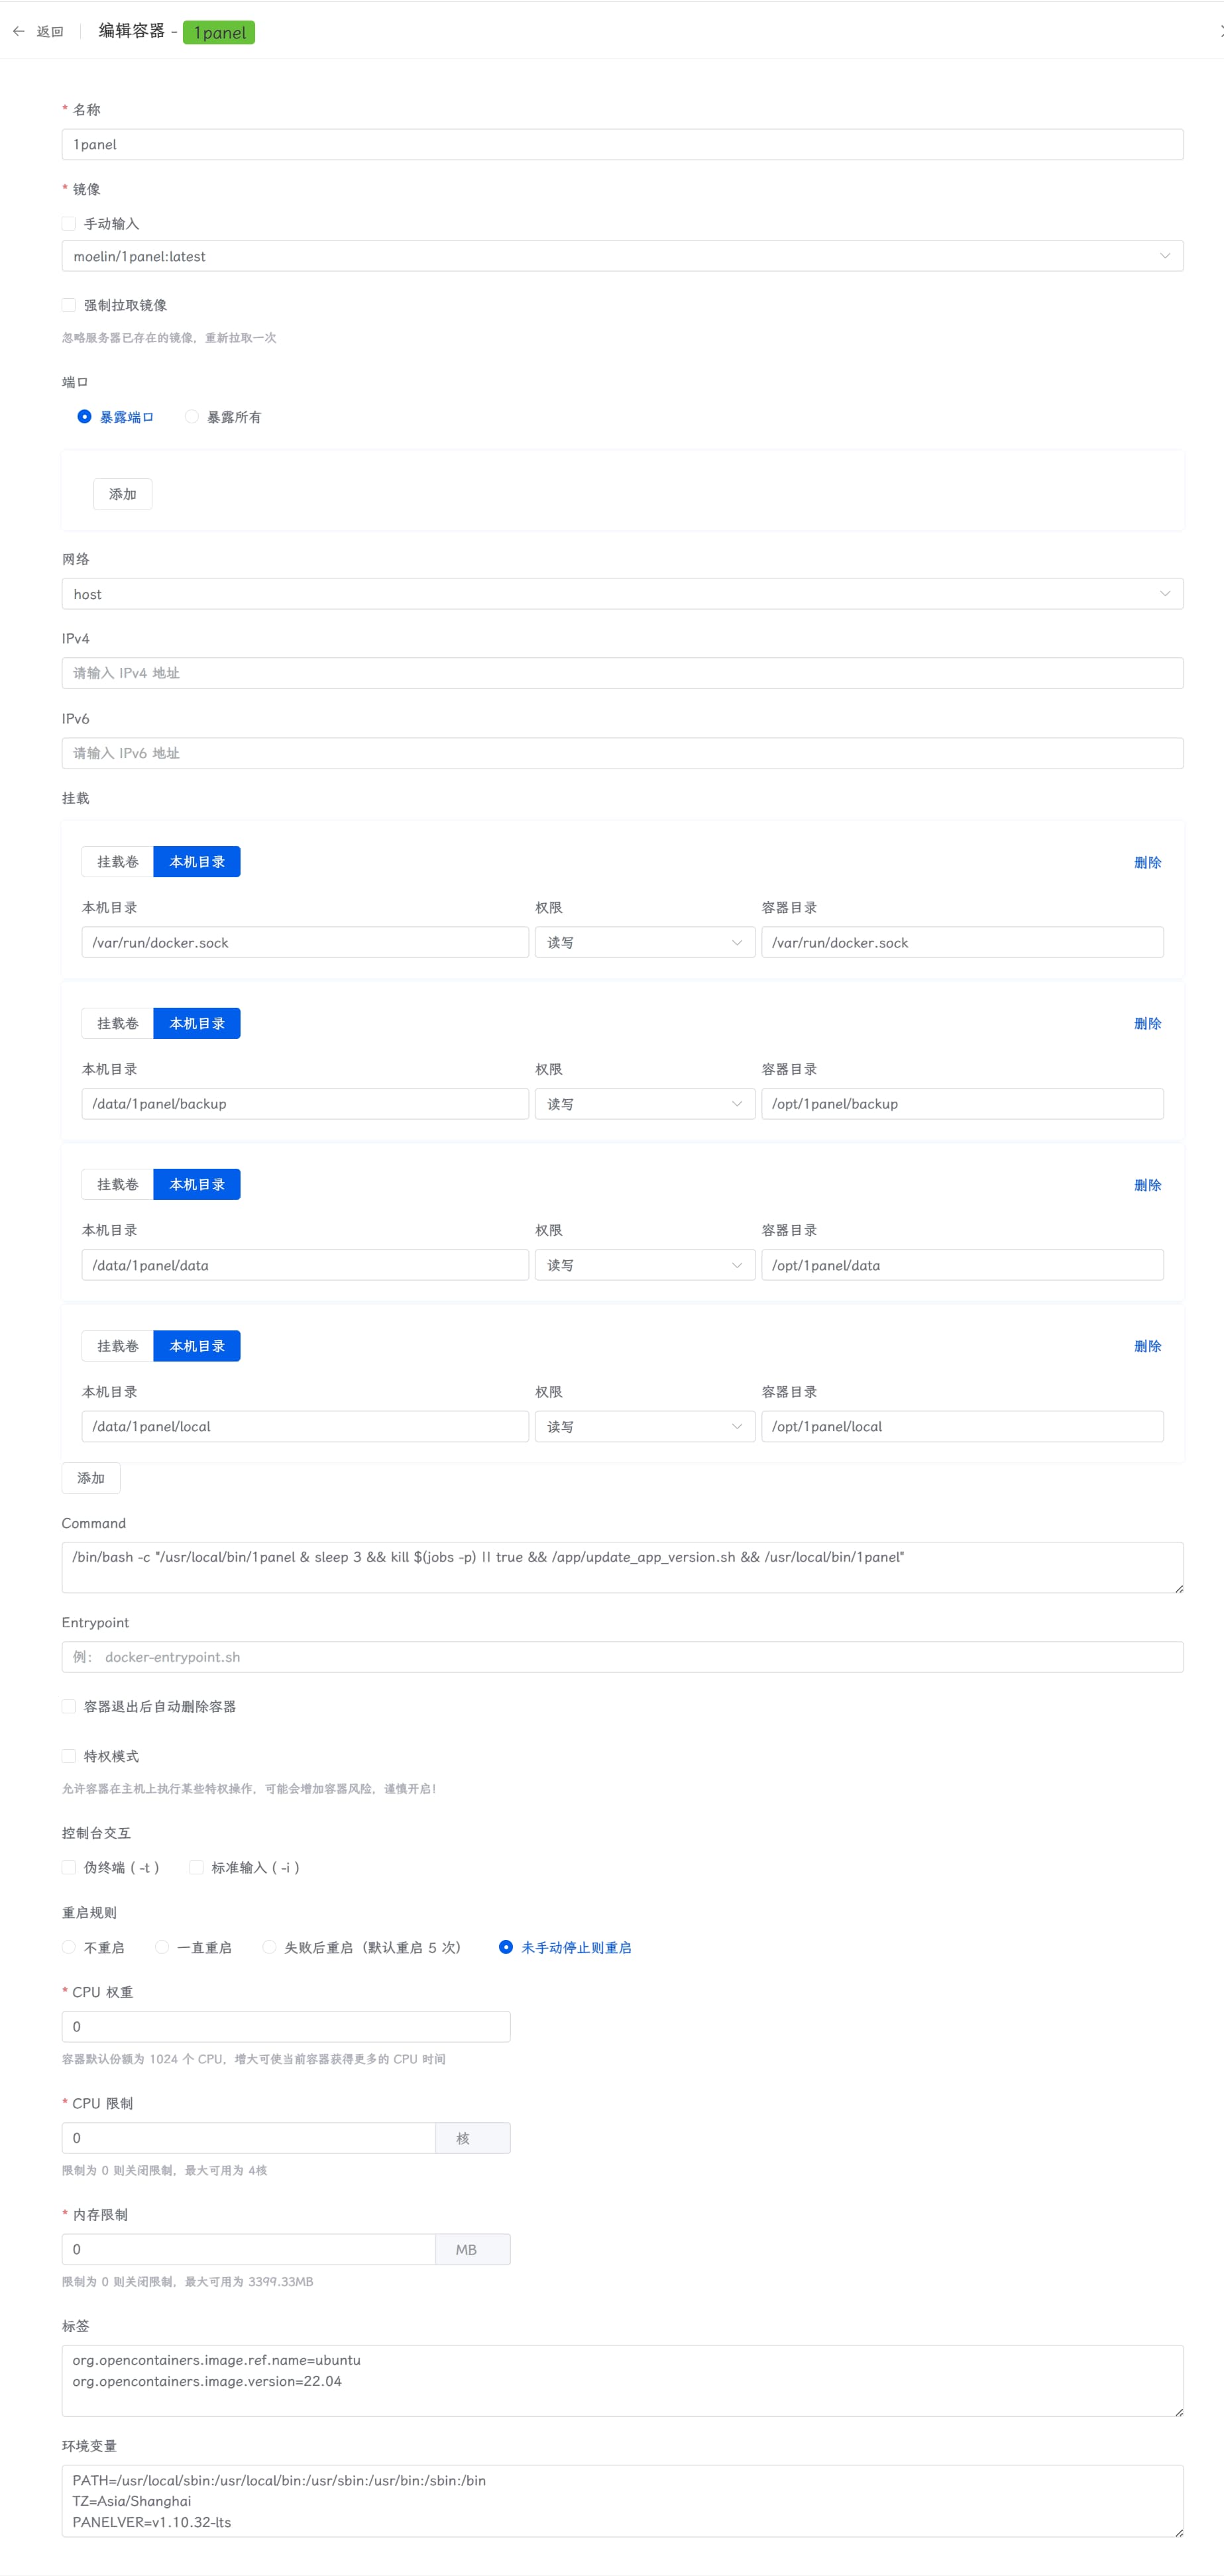Screen dimensions: 1224x2576
Task: Open the image dropdown moelin/1panel:latest
Action: pyautogui.click(x=622, y=256)
